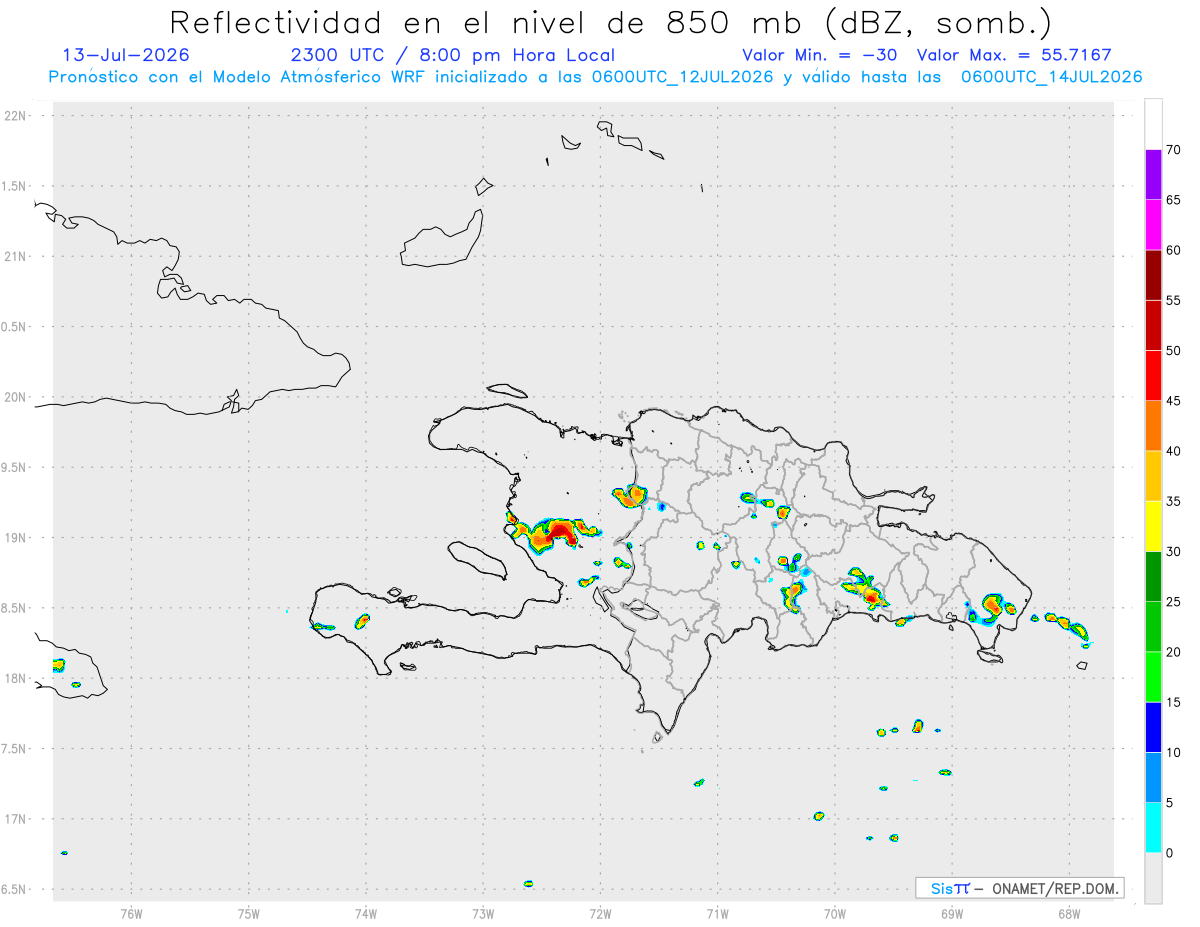Viewport: 1200px width, 927px height.
Task: Click the '55' value on the color scale
Action: click(1173, 301)
